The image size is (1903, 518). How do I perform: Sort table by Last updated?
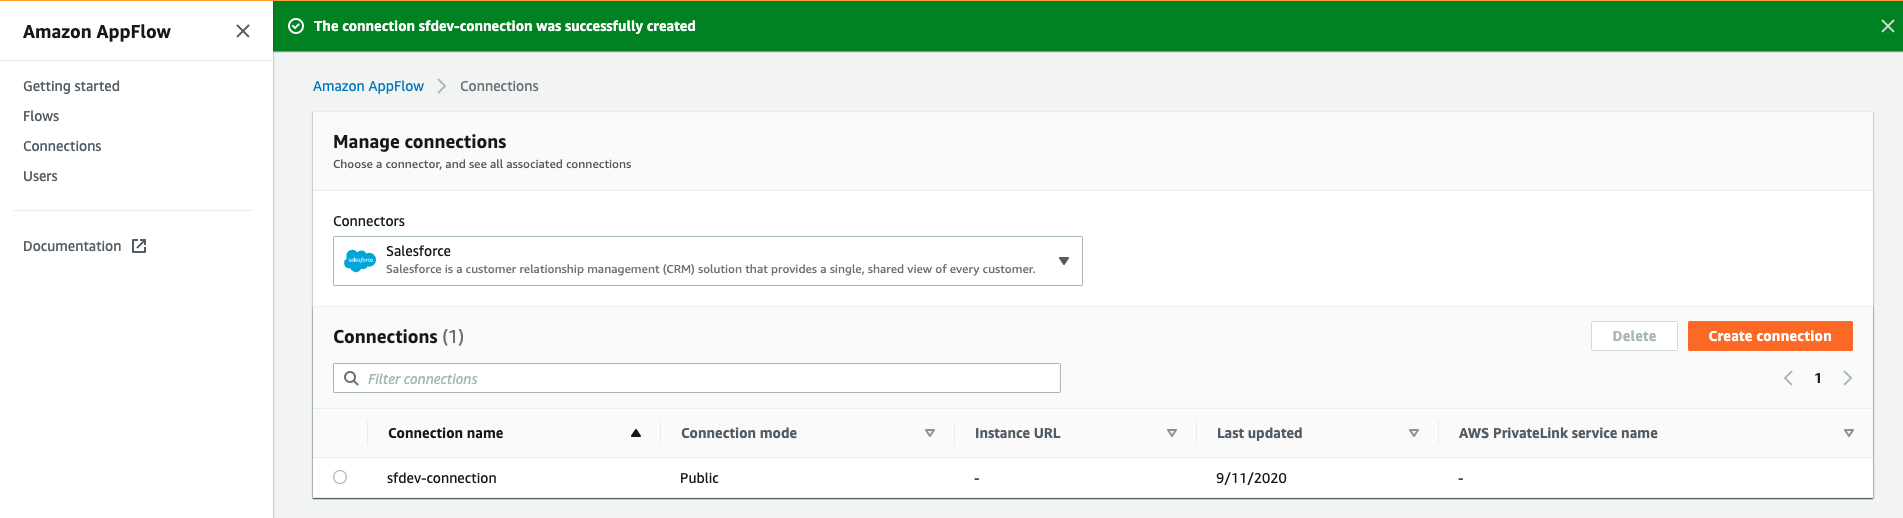coord(1414,433)
